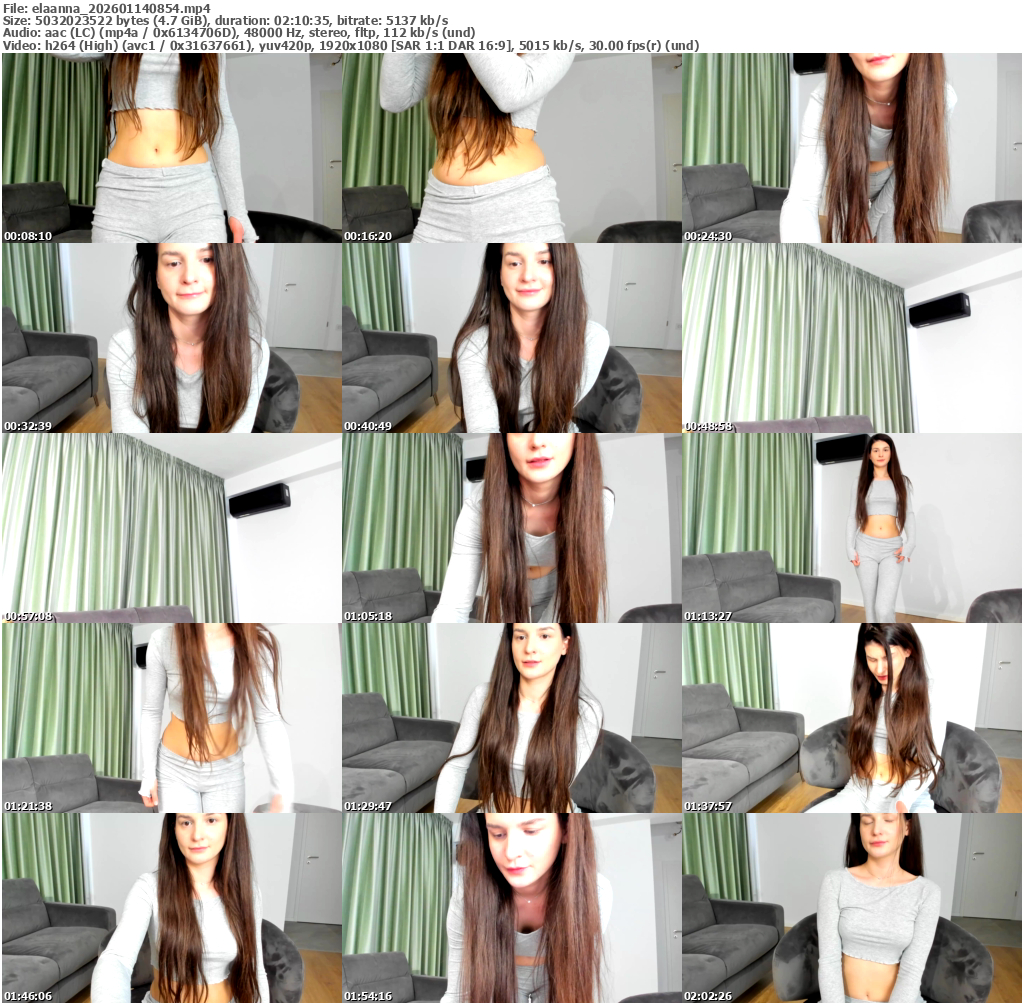
Task: Open the thumbnail marked 01:37:57
Action: tap(851, 718)
